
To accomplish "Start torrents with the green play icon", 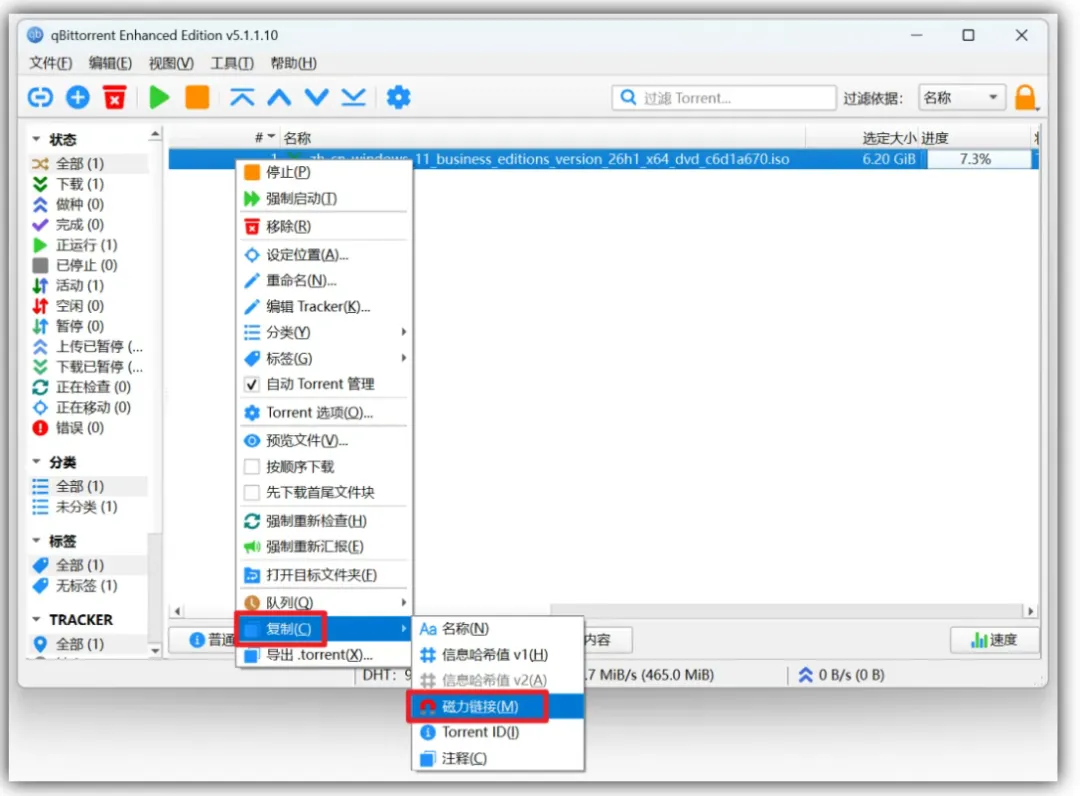I will tap(159, 98).
